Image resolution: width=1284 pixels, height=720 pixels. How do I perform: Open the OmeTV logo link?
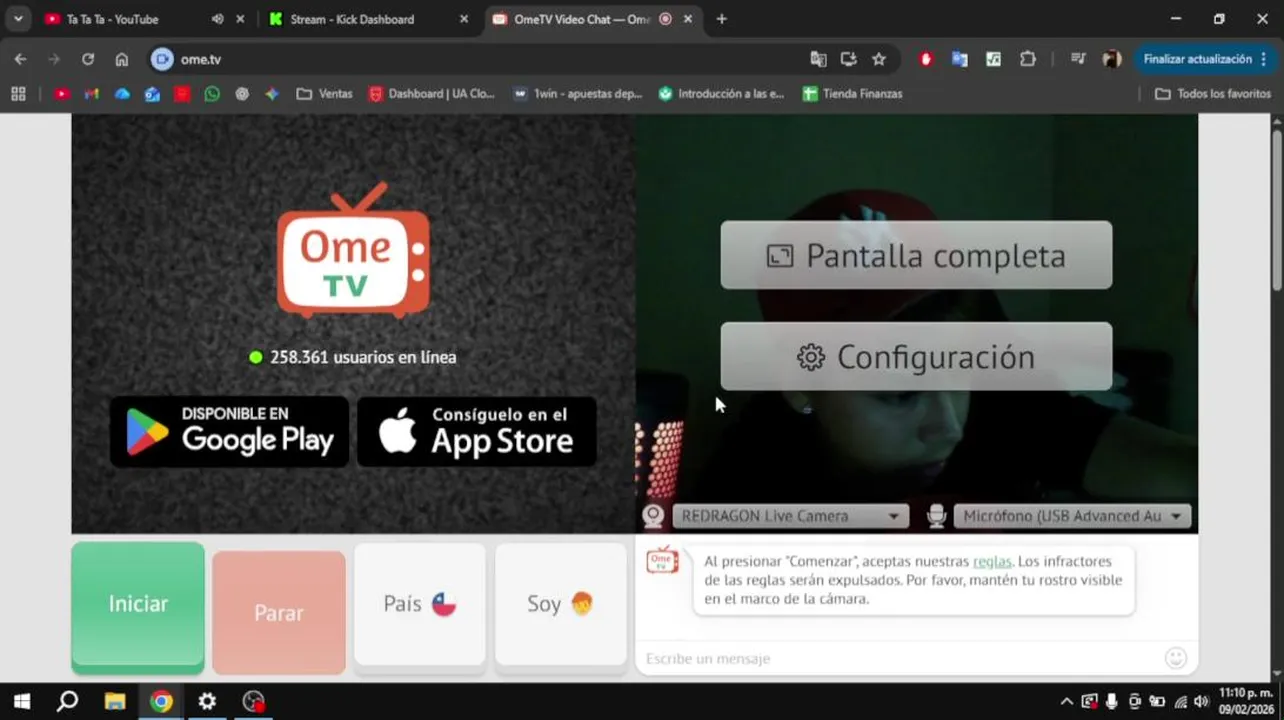tap(353, 250)
